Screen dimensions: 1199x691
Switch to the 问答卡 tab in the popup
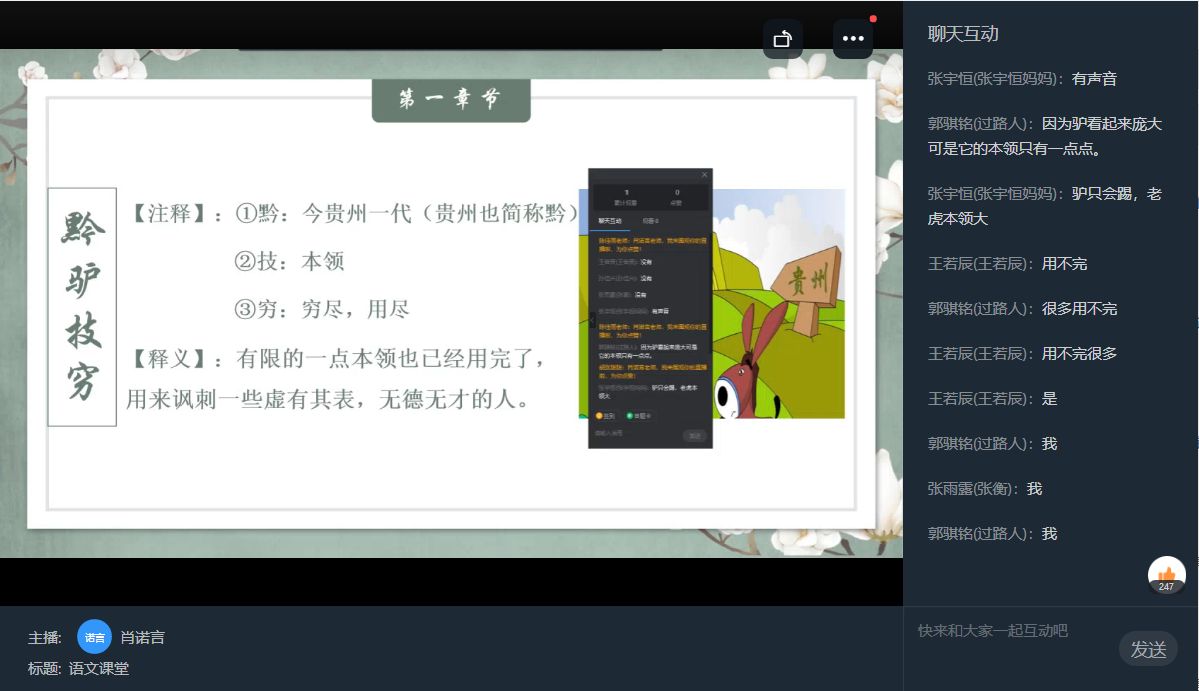pyautogui.click(x=650, y=221)
